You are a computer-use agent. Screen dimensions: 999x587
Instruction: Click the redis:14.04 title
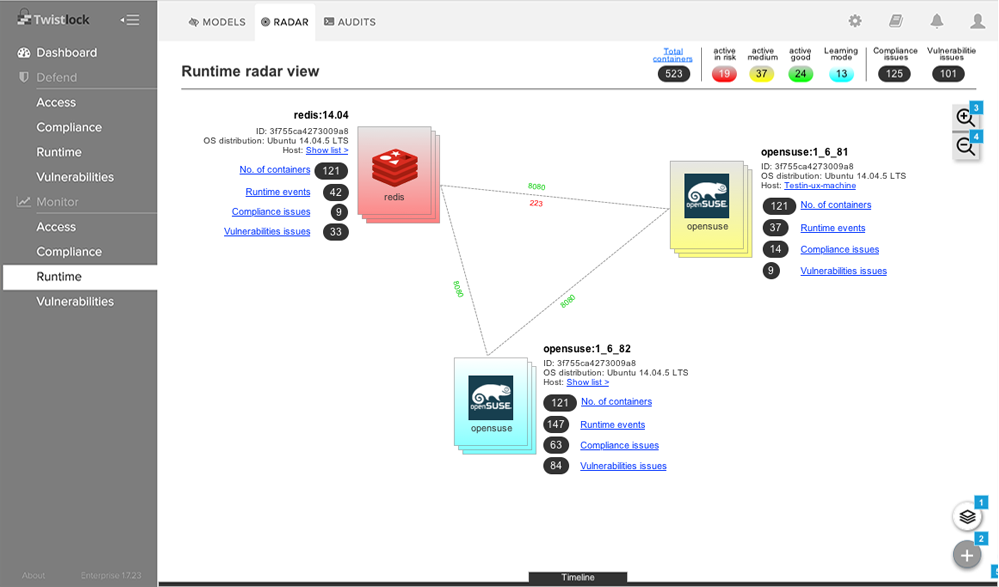point(320,115)
